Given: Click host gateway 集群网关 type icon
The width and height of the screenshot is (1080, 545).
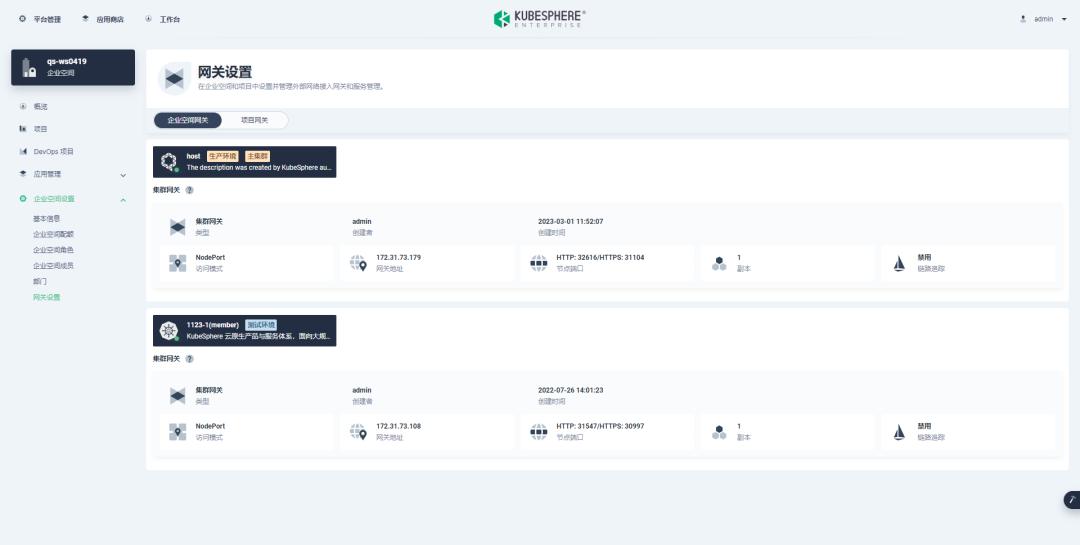Looking at the screenshot, I should pyautogui.click(x=178, y=227).
